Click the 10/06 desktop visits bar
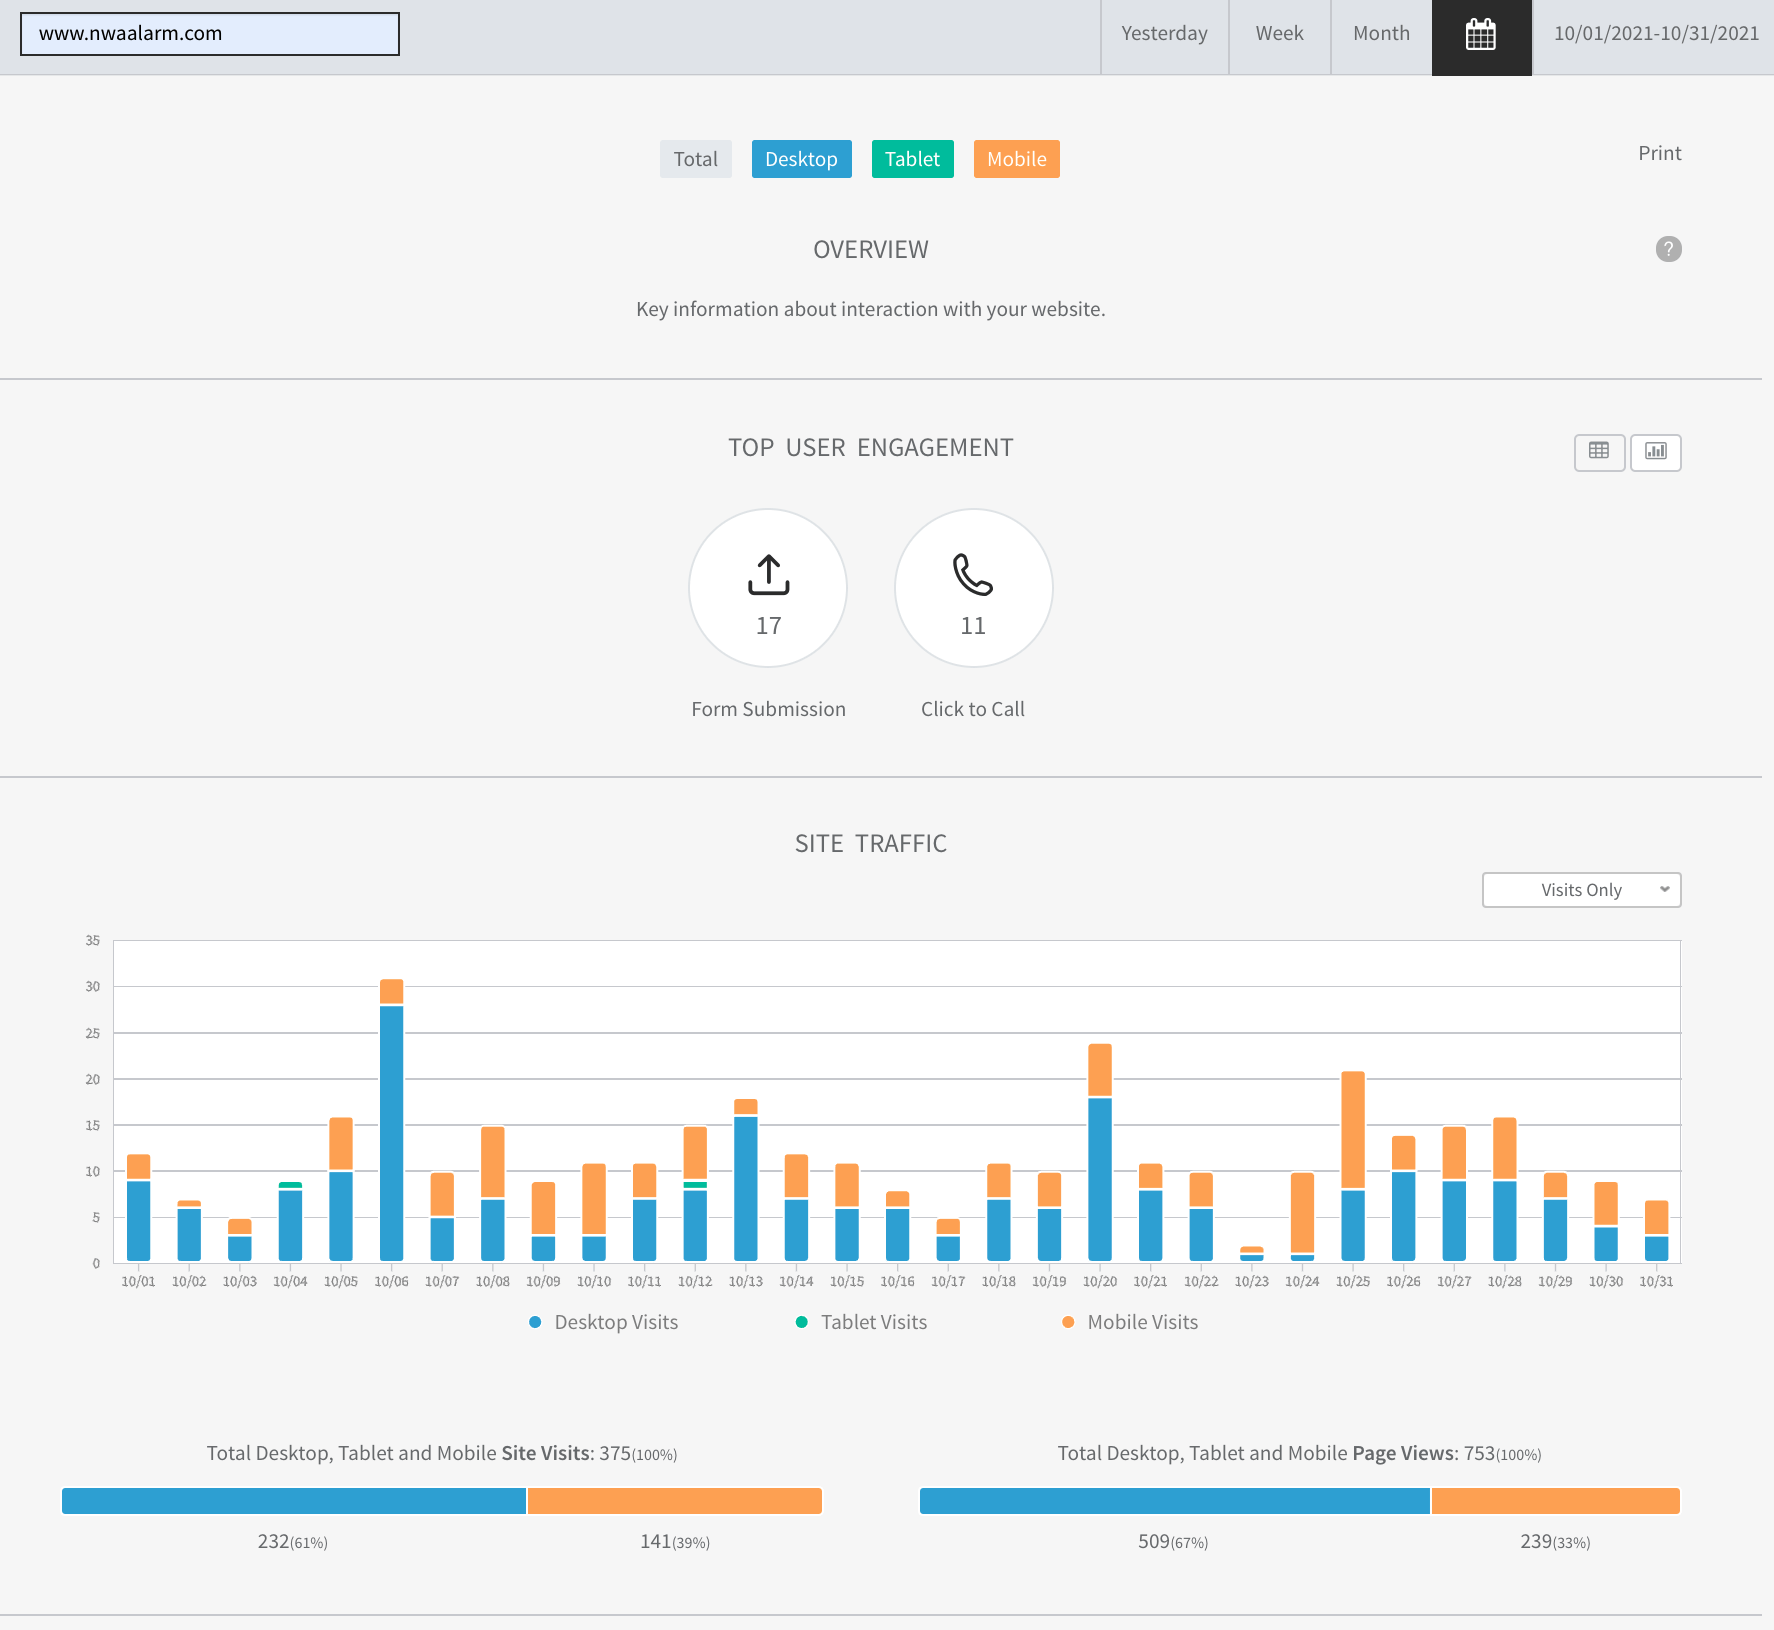 (x=391, y=1132)
